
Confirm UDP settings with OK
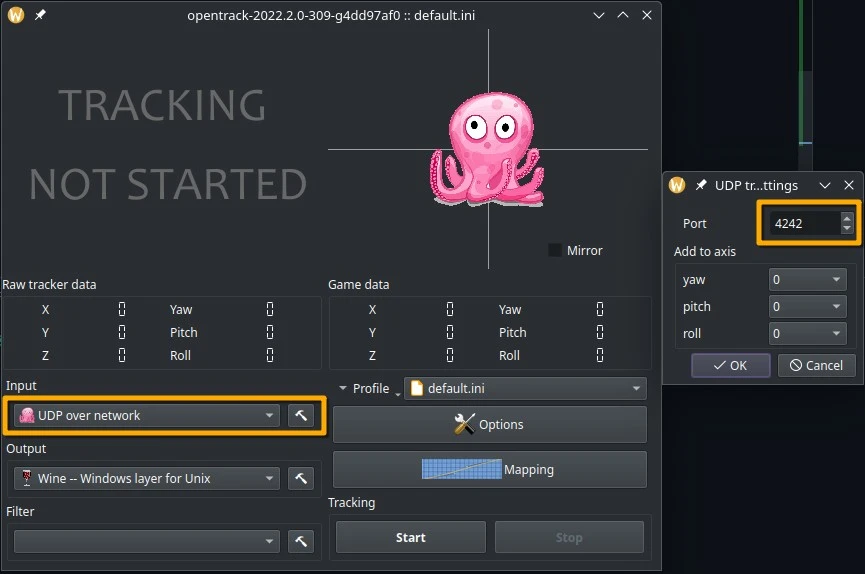(x=730, y=365)
